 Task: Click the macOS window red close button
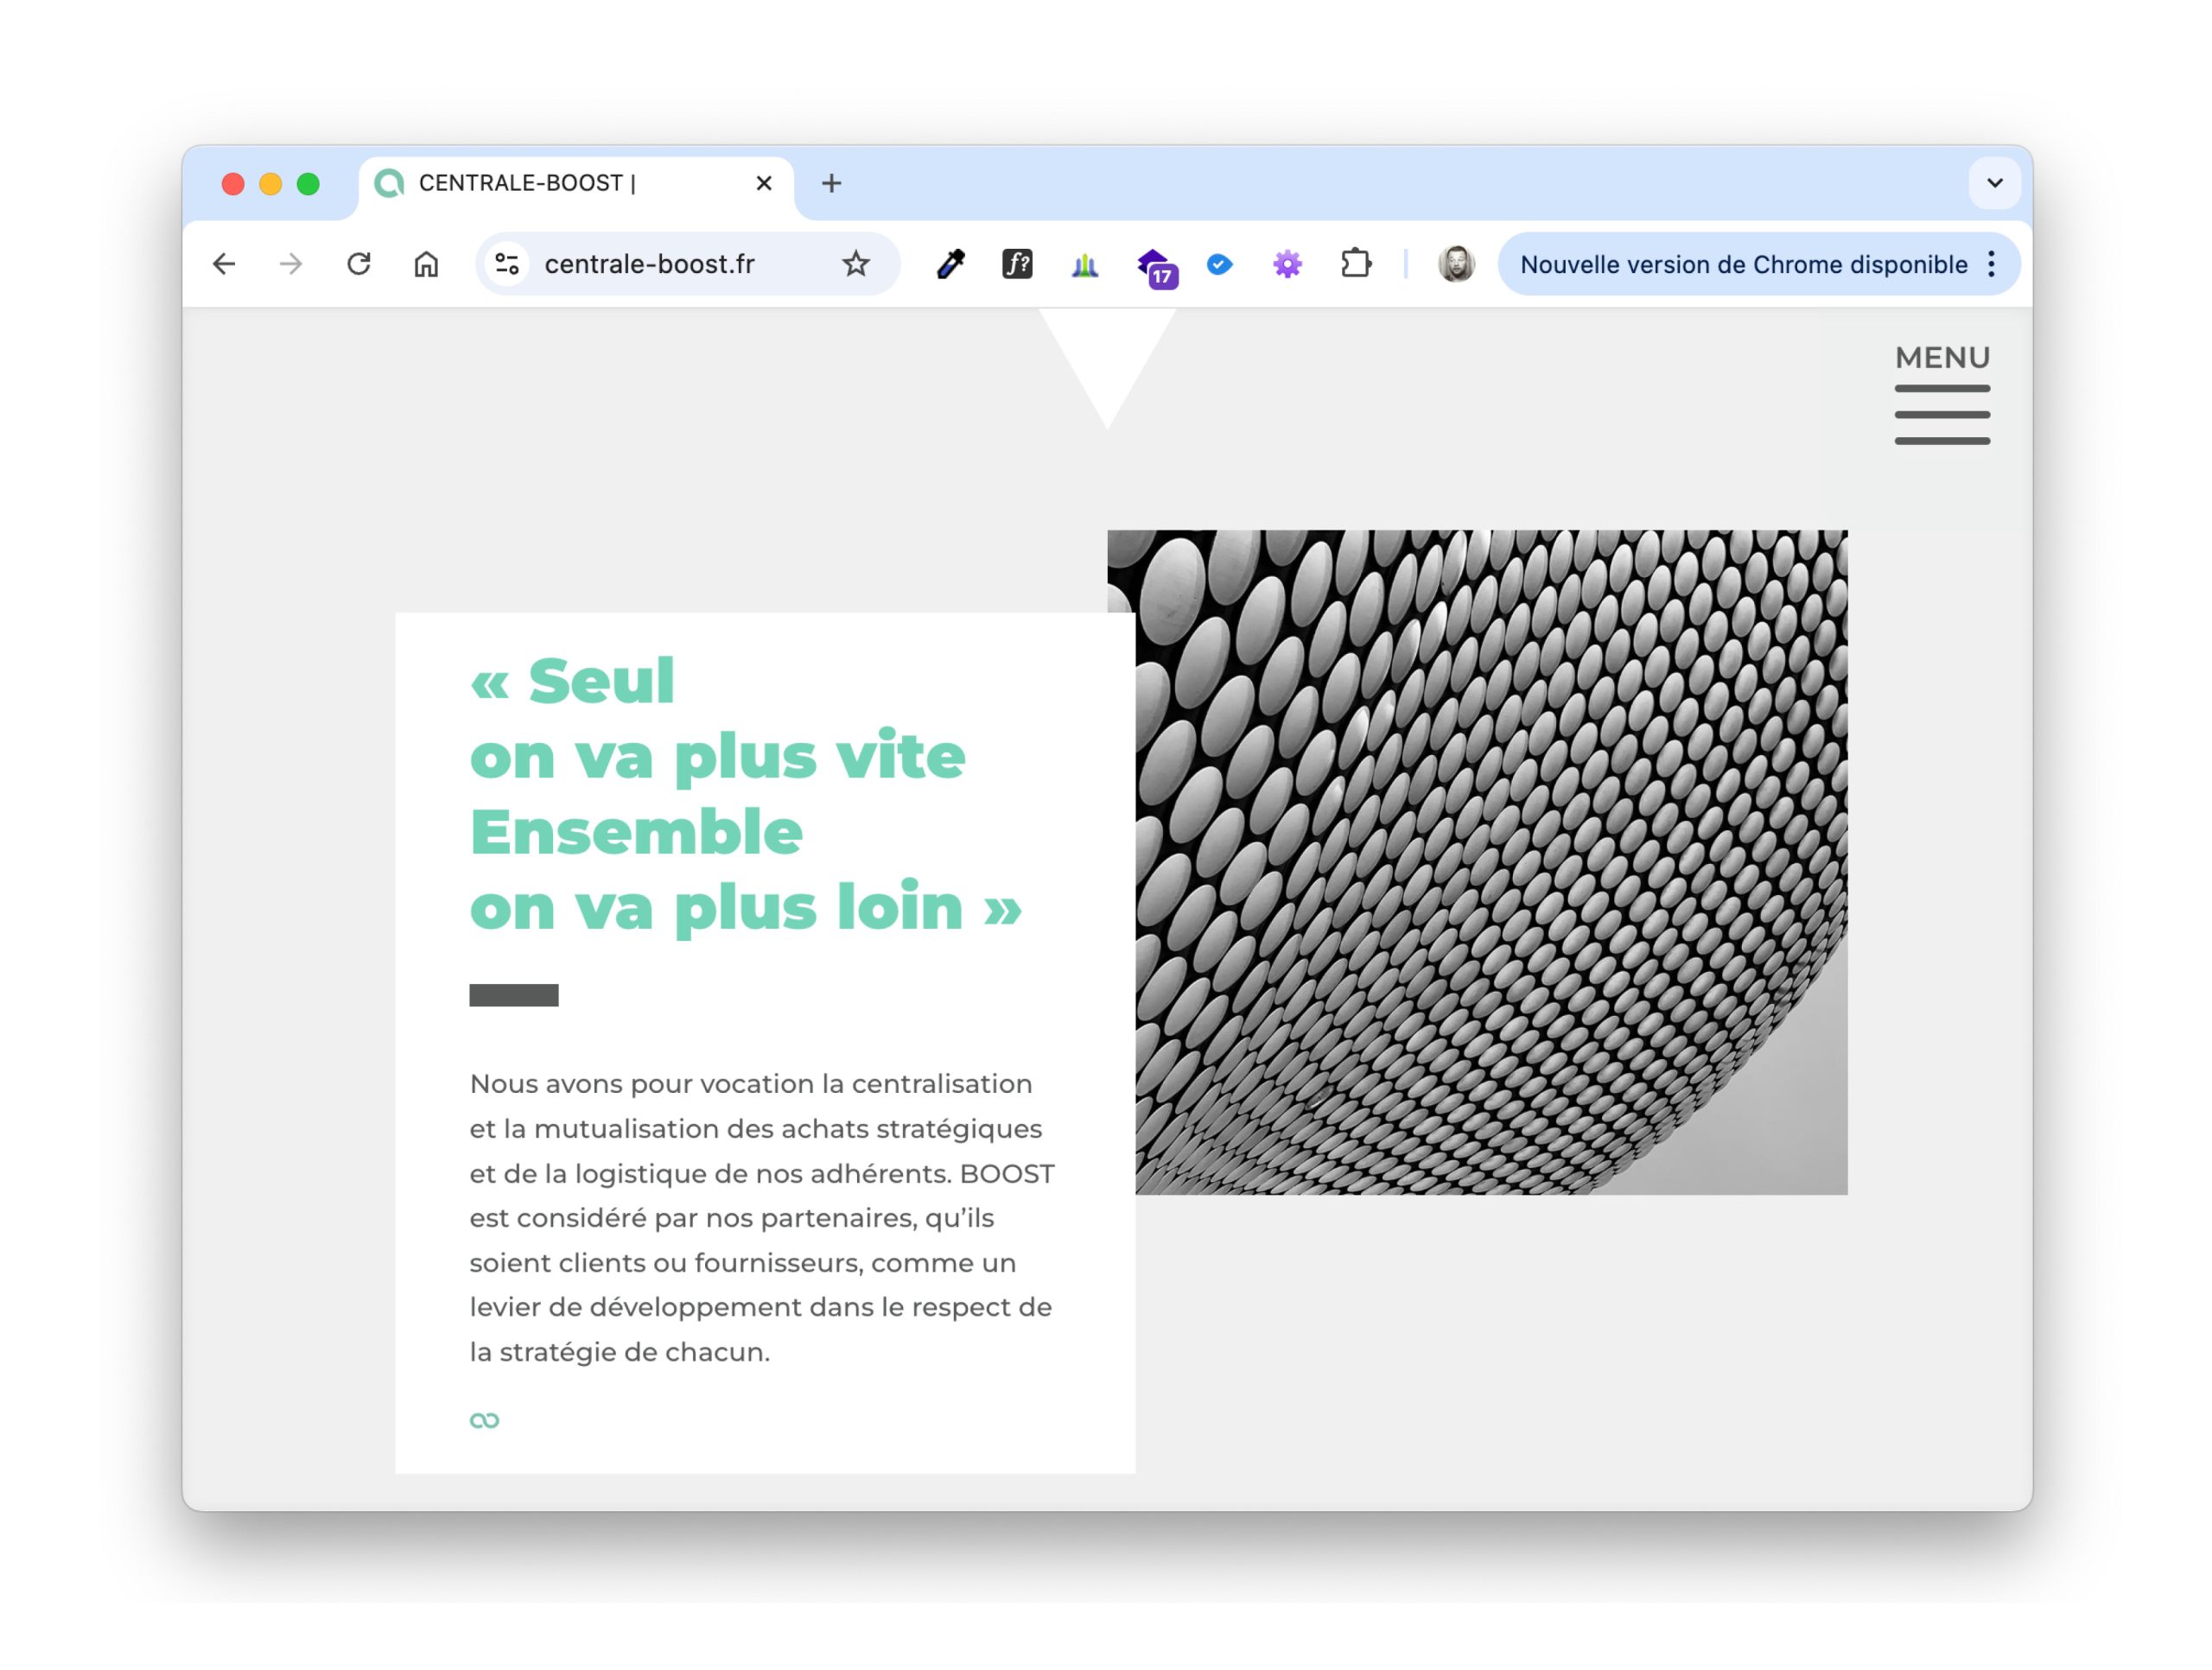tap(233, 184)
